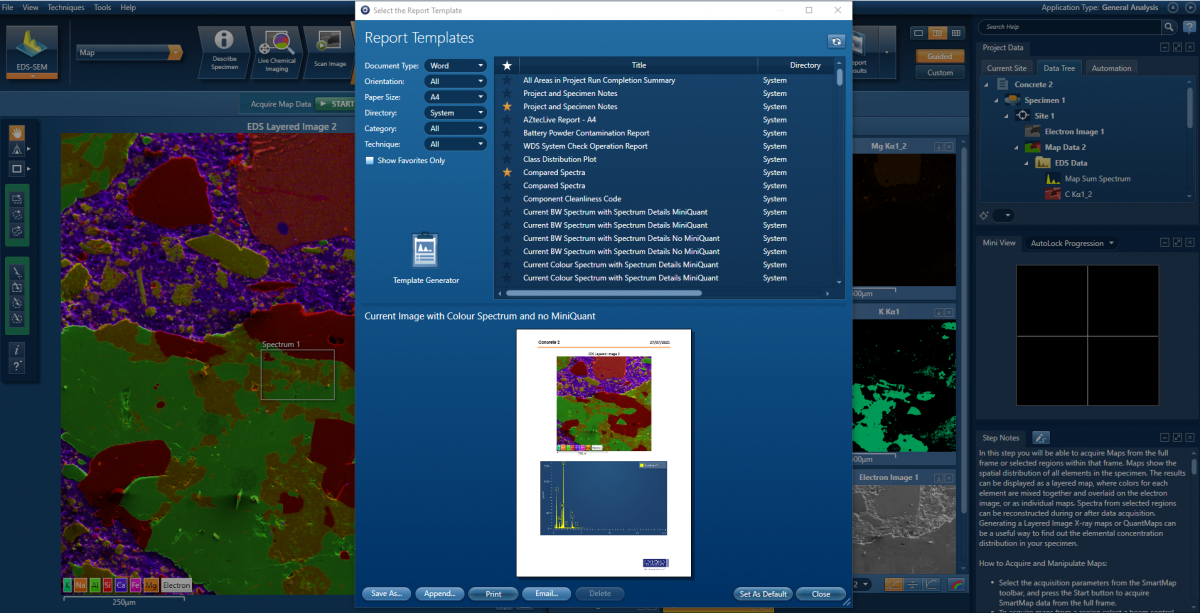Select the hand pan tool
This screenshot has height=613, width=1200.
click(17, 131)
